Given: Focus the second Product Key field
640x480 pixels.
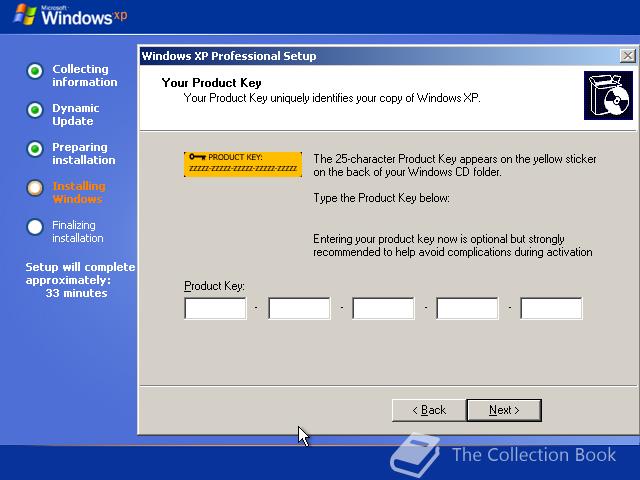Looking at the screenshot, I should 299,308.
